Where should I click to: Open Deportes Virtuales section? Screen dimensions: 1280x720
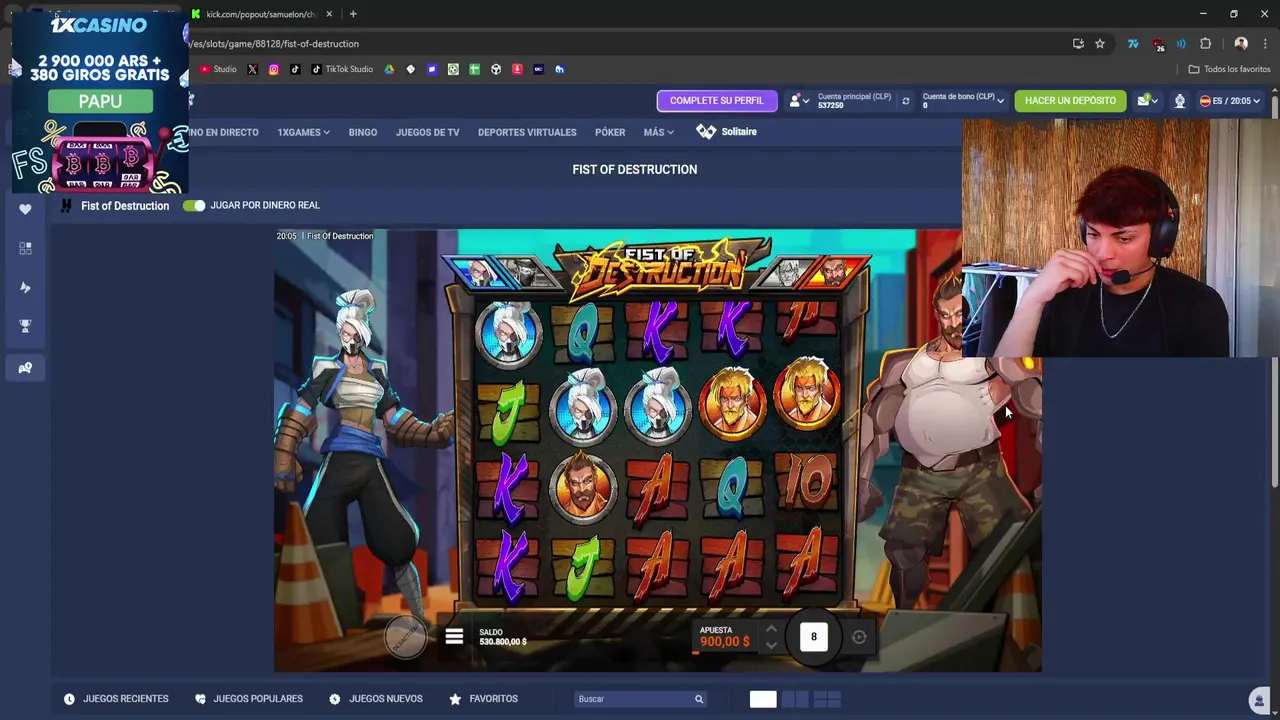[x=527, y=132]
